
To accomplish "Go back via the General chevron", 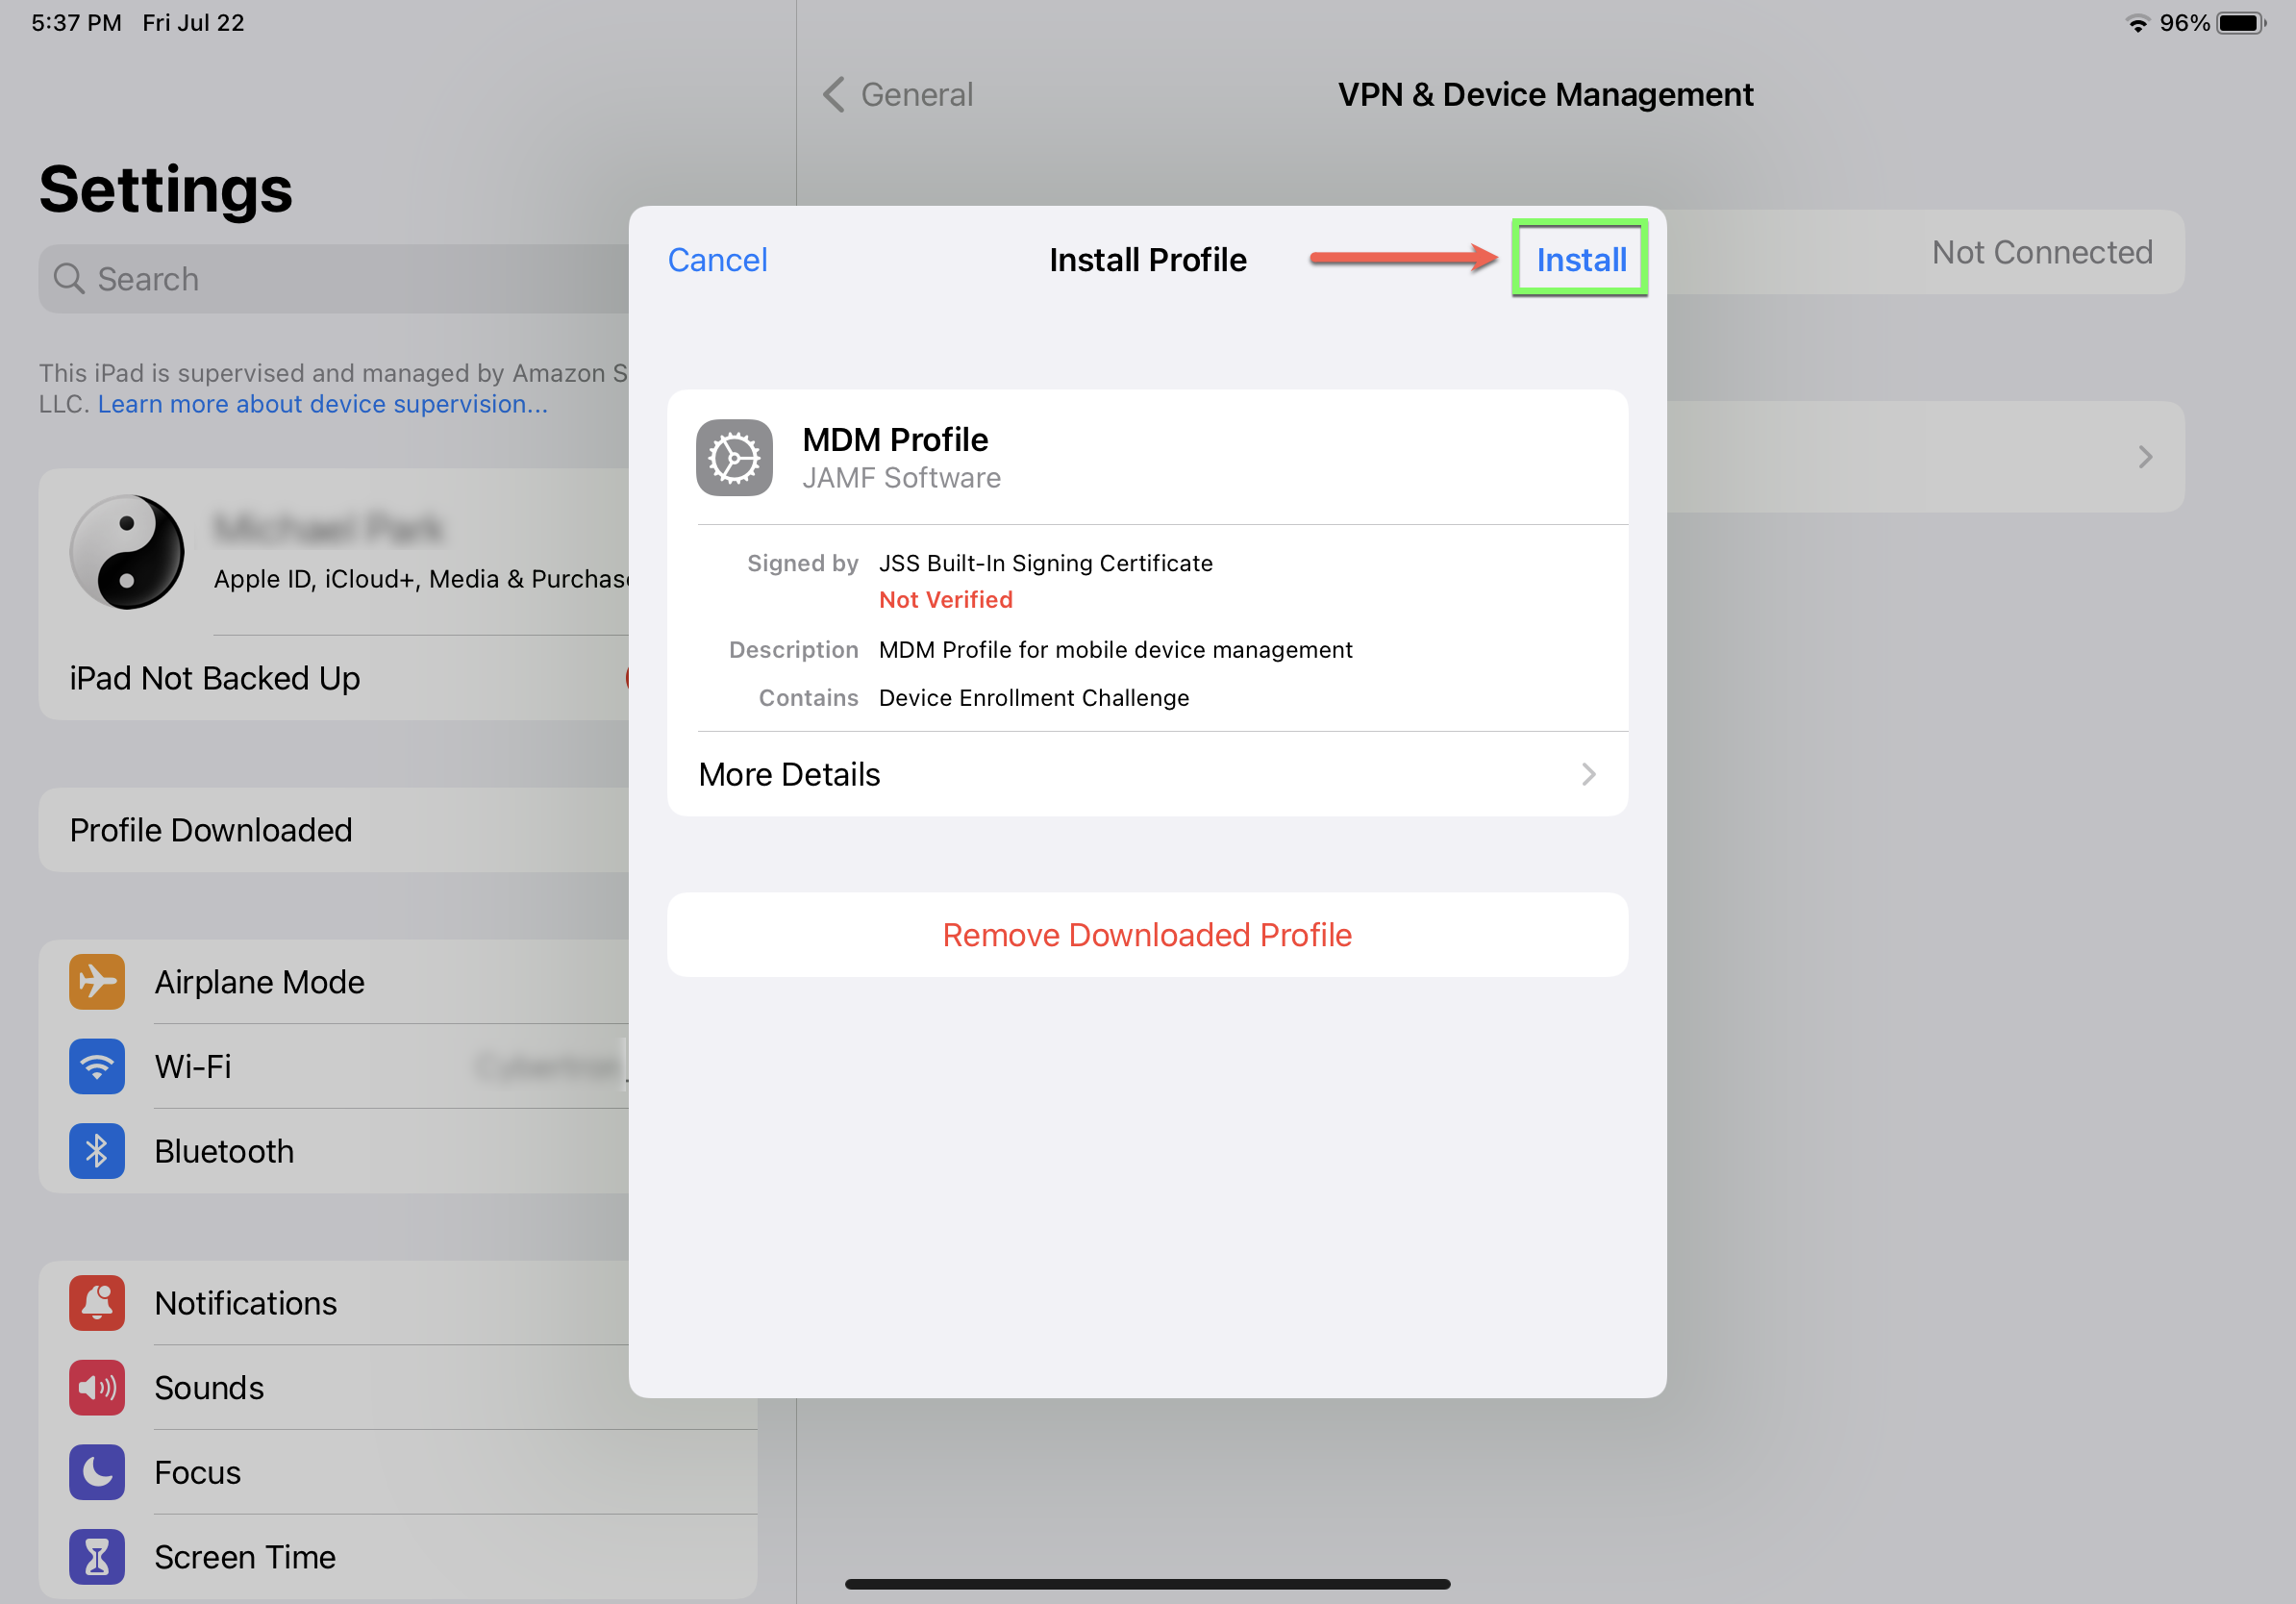I will tap(834, 94).
